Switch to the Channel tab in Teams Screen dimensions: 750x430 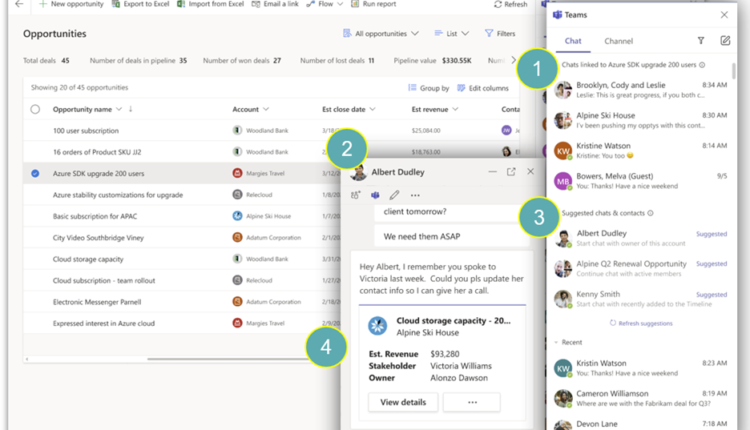pyautogui.click(x=618, y=42)
